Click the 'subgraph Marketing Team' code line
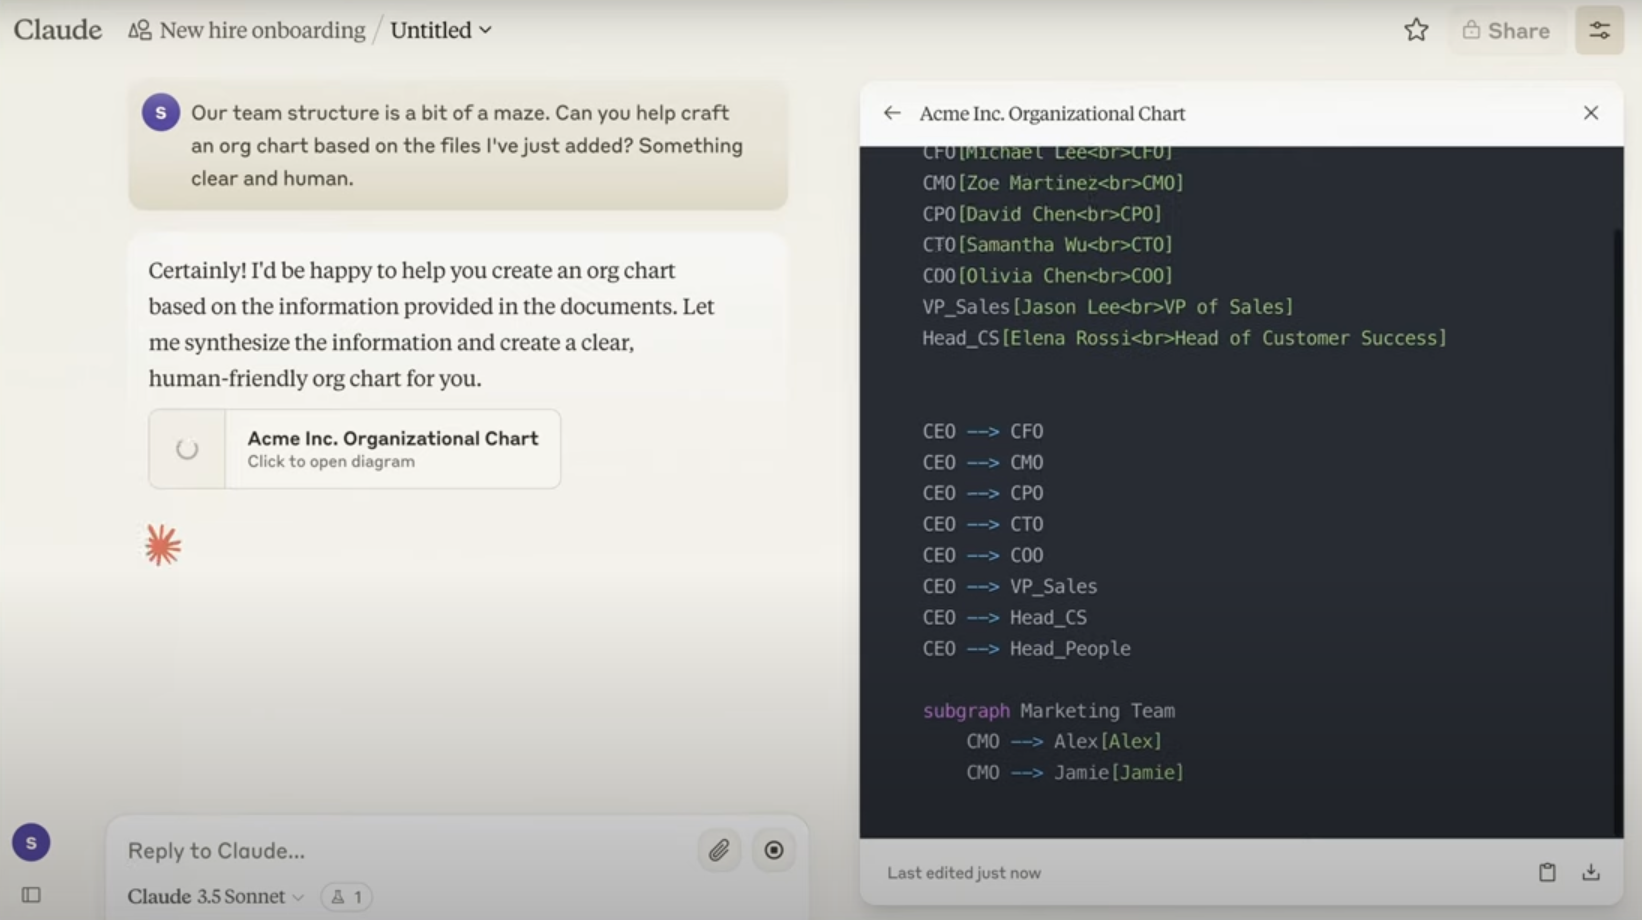 (1049, 711)
